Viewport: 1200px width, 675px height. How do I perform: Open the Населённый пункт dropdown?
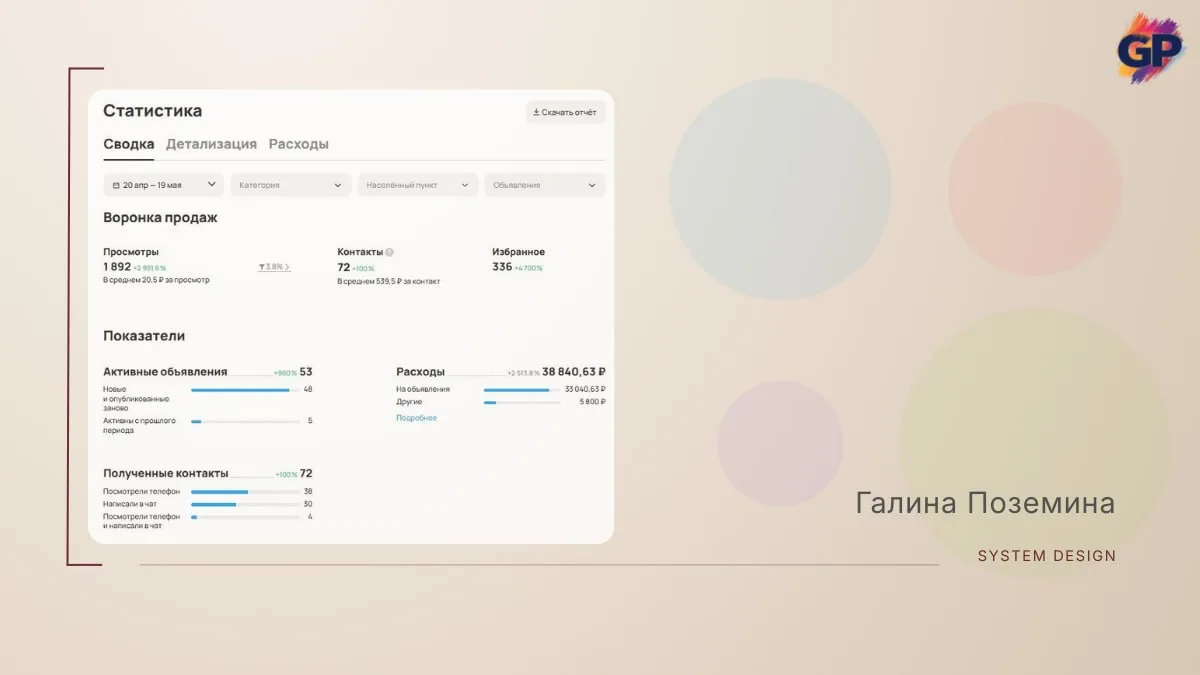pyautogui.click(x=418, y=185)
